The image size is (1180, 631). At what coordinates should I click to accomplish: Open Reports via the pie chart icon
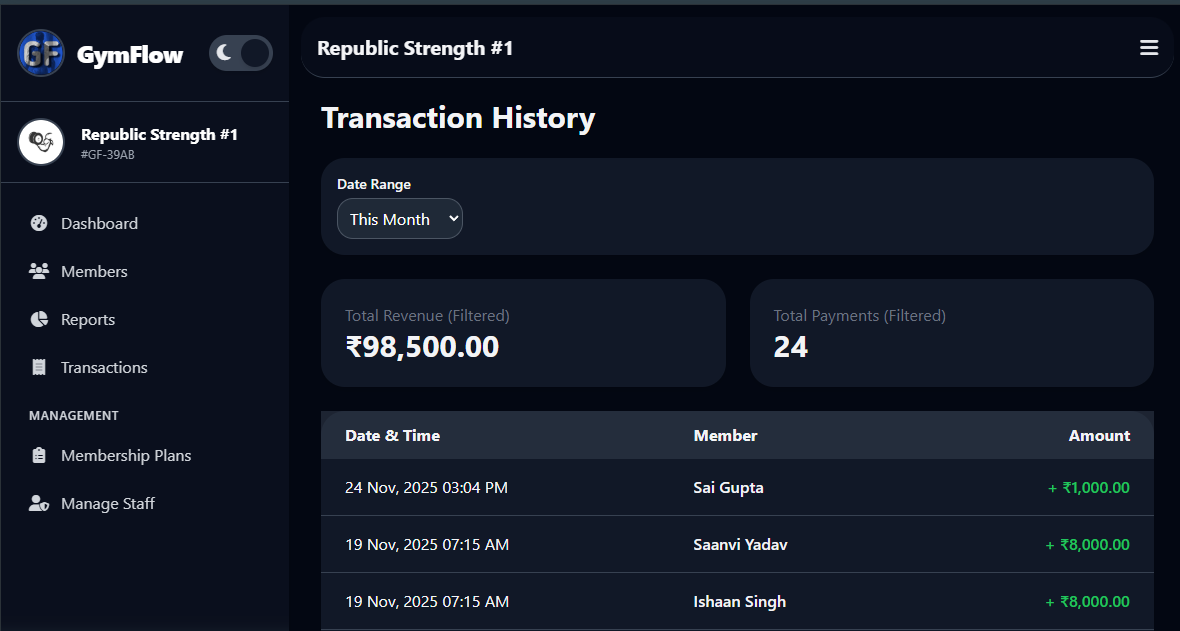(38, 319)
